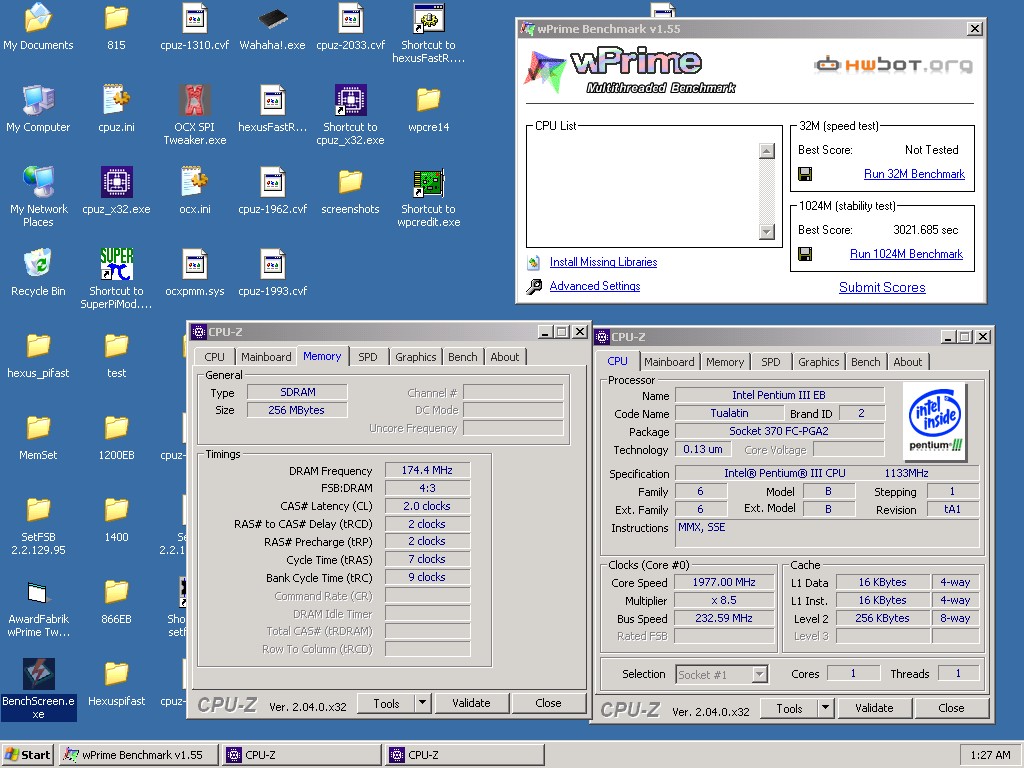Open Graphics tab in left CPU-Z window

[415, 357]
